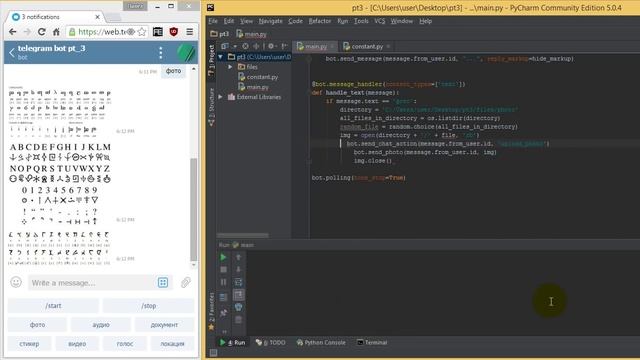Click the main.py breadcrumb

pos(251,34)
